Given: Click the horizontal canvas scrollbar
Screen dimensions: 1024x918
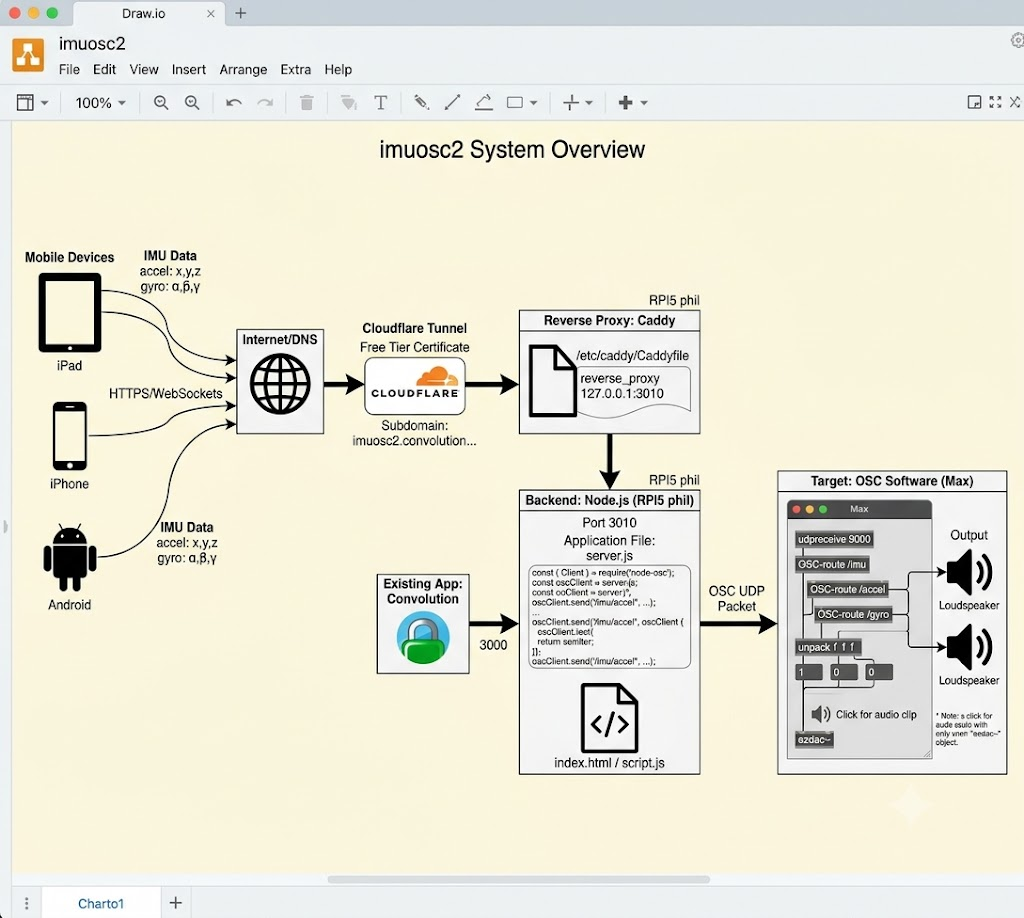Looking at the screenshot, I should click(x=519, y=879).
